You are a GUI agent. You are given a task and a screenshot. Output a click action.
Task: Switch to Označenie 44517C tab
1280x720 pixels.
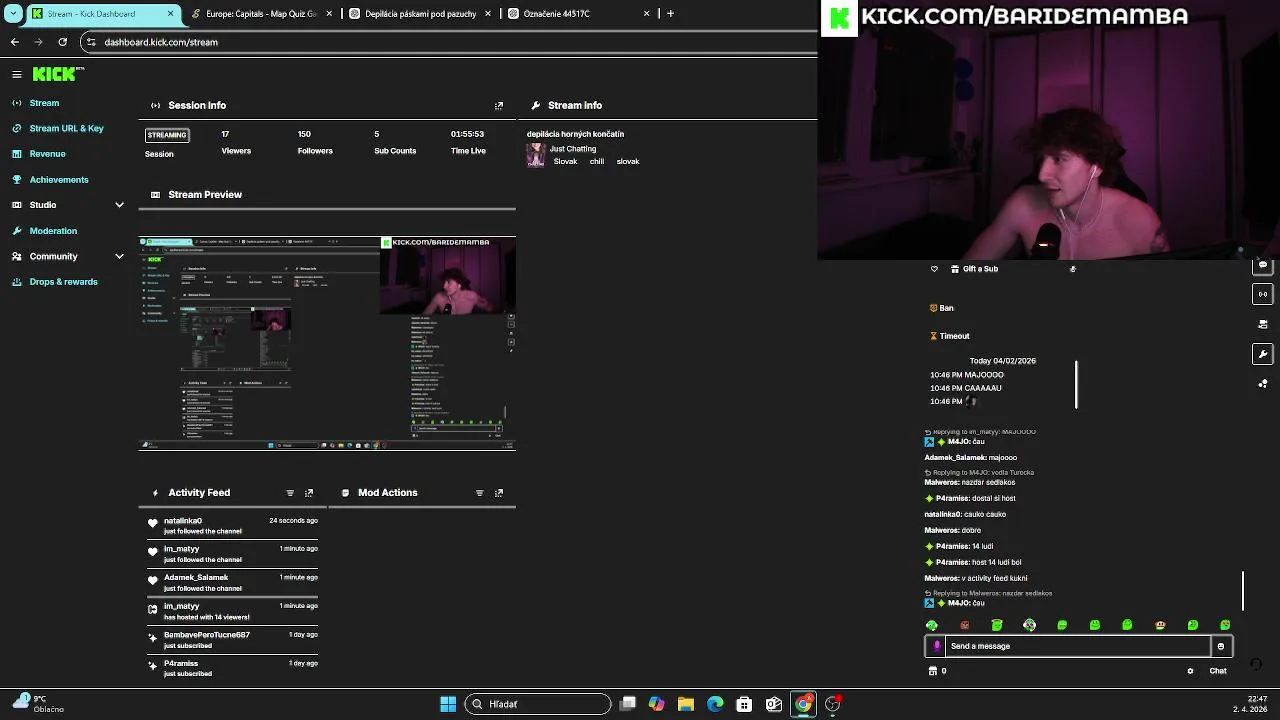tap(579, 14)
